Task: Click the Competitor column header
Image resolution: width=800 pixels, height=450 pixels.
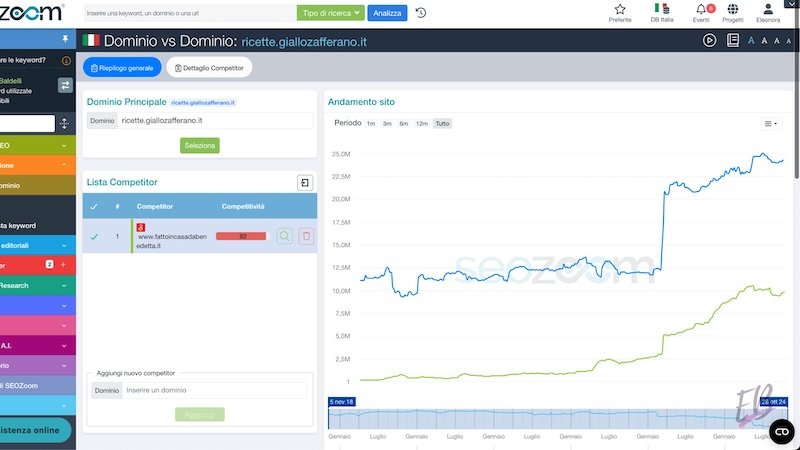Action: click(x=155, y=207)
